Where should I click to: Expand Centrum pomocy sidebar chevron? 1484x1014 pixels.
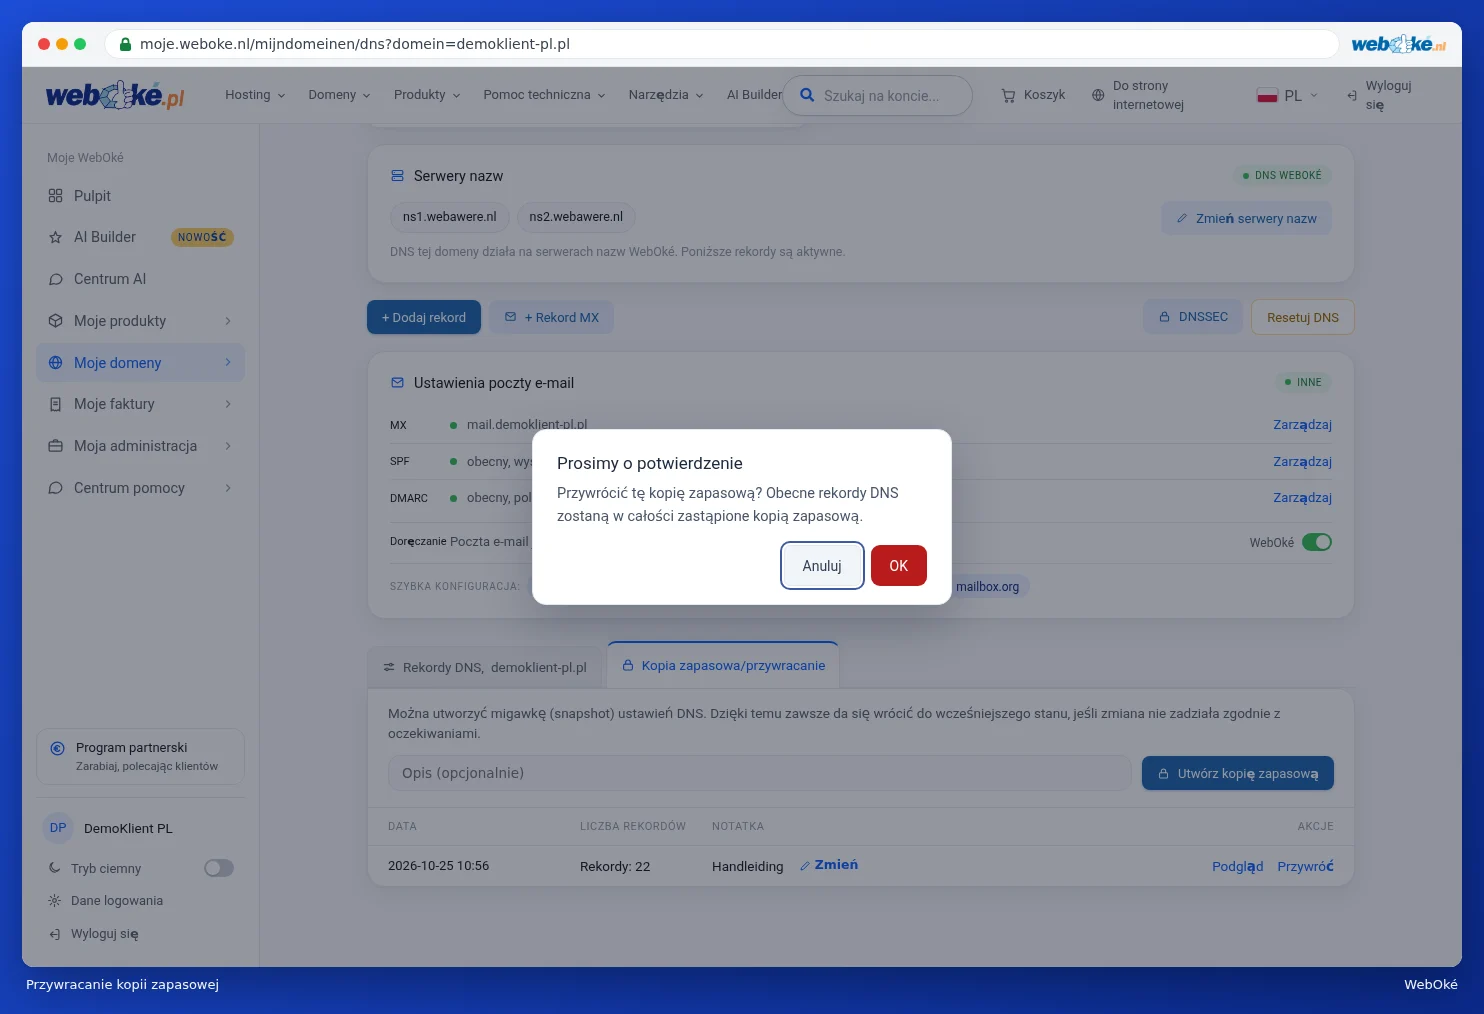tap(228, 488)
